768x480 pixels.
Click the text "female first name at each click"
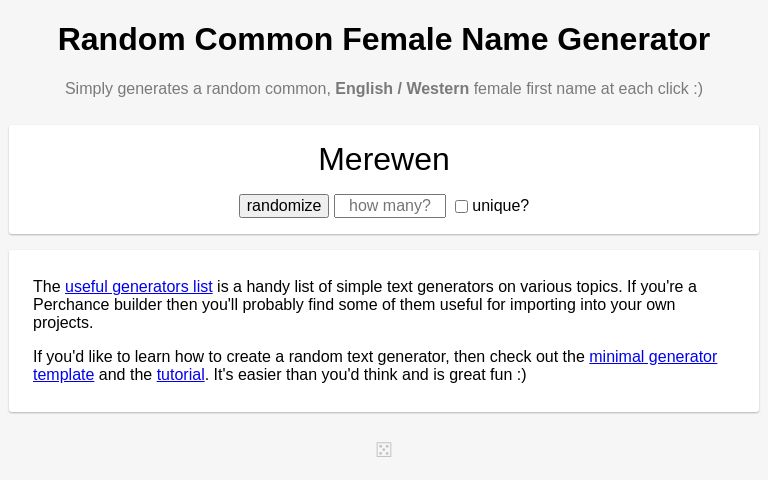(580, 89)
